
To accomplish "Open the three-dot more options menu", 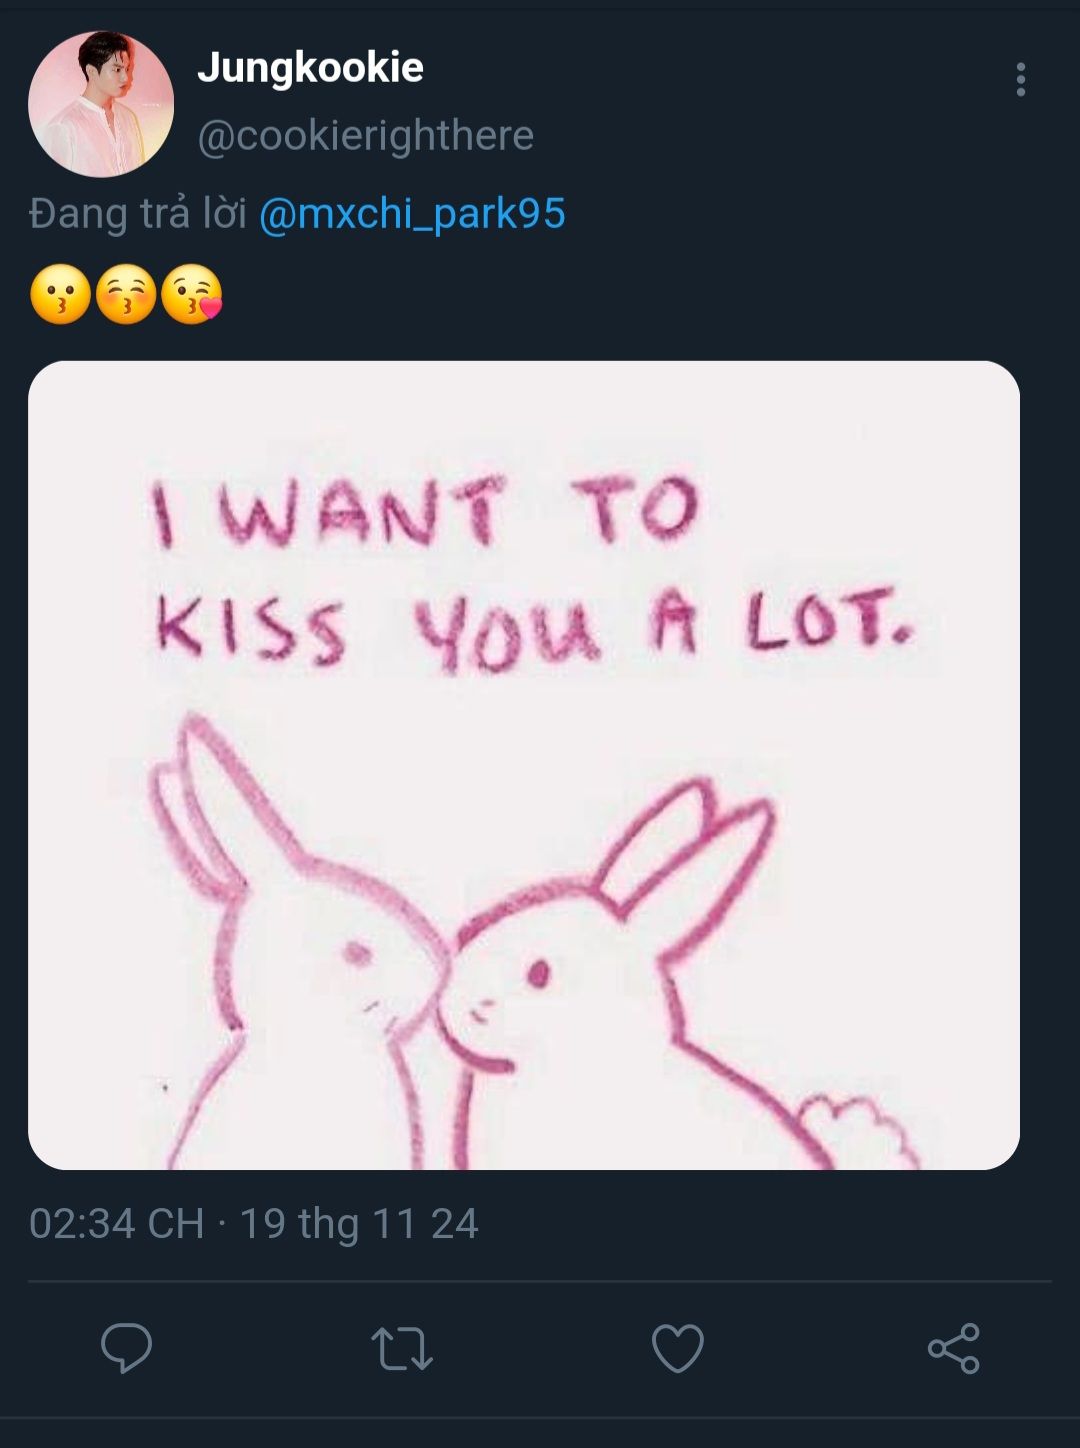I will (x=1021, y=79).
